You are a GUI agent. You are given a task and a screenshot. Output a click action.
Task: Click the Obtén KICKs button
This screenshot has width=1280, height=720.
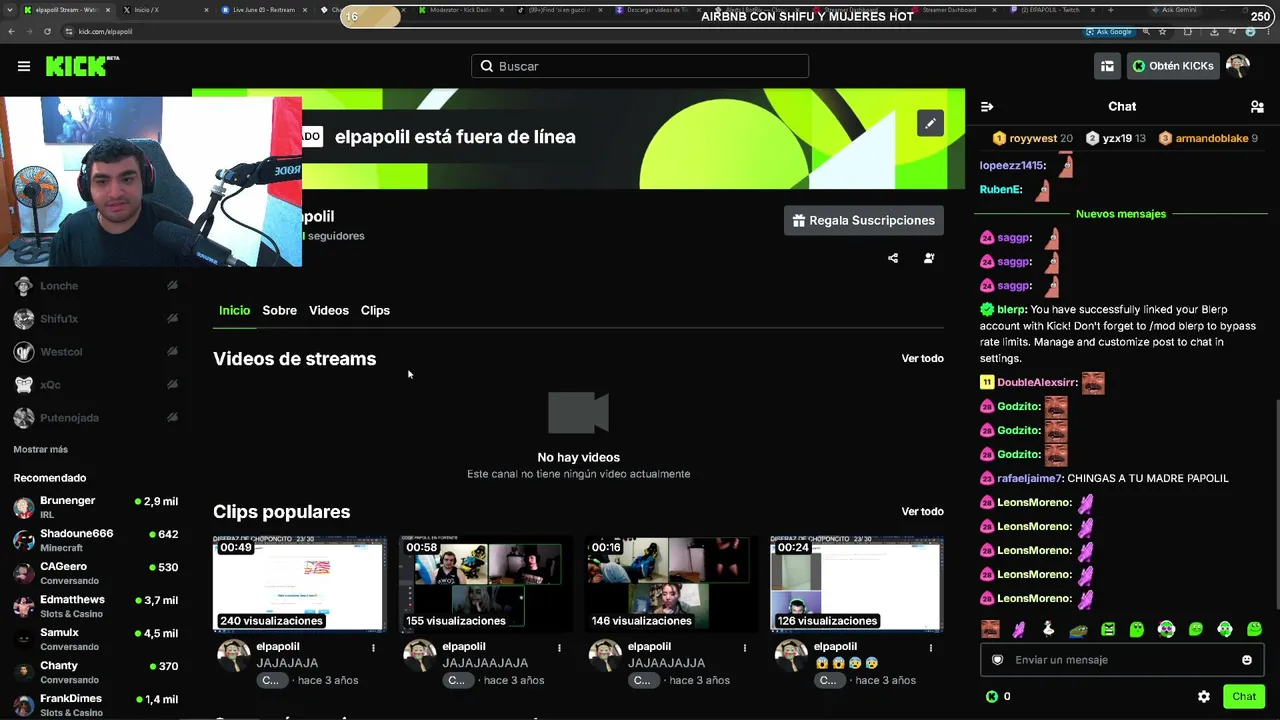pos(1173,66)
